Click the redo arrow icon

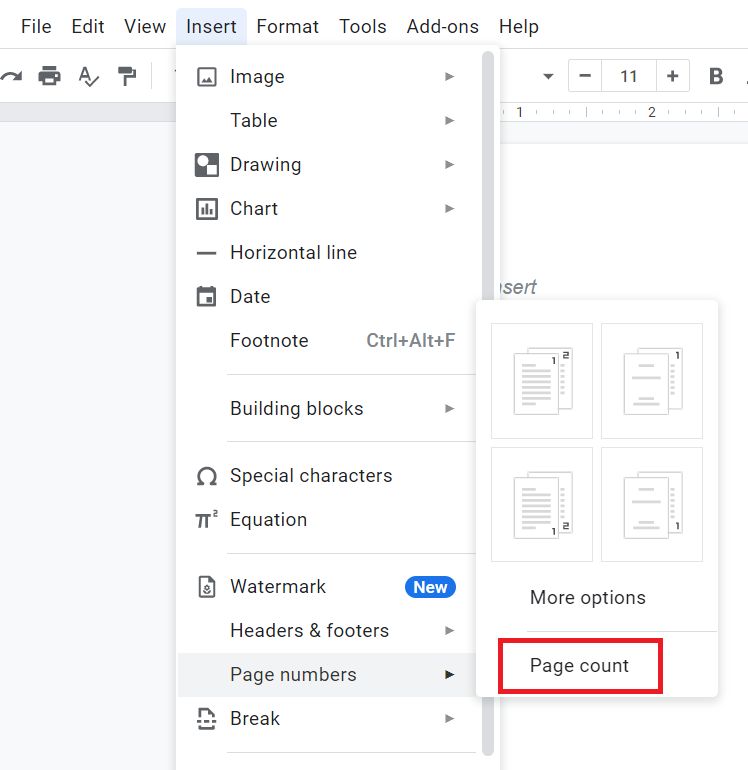point(12,76)
